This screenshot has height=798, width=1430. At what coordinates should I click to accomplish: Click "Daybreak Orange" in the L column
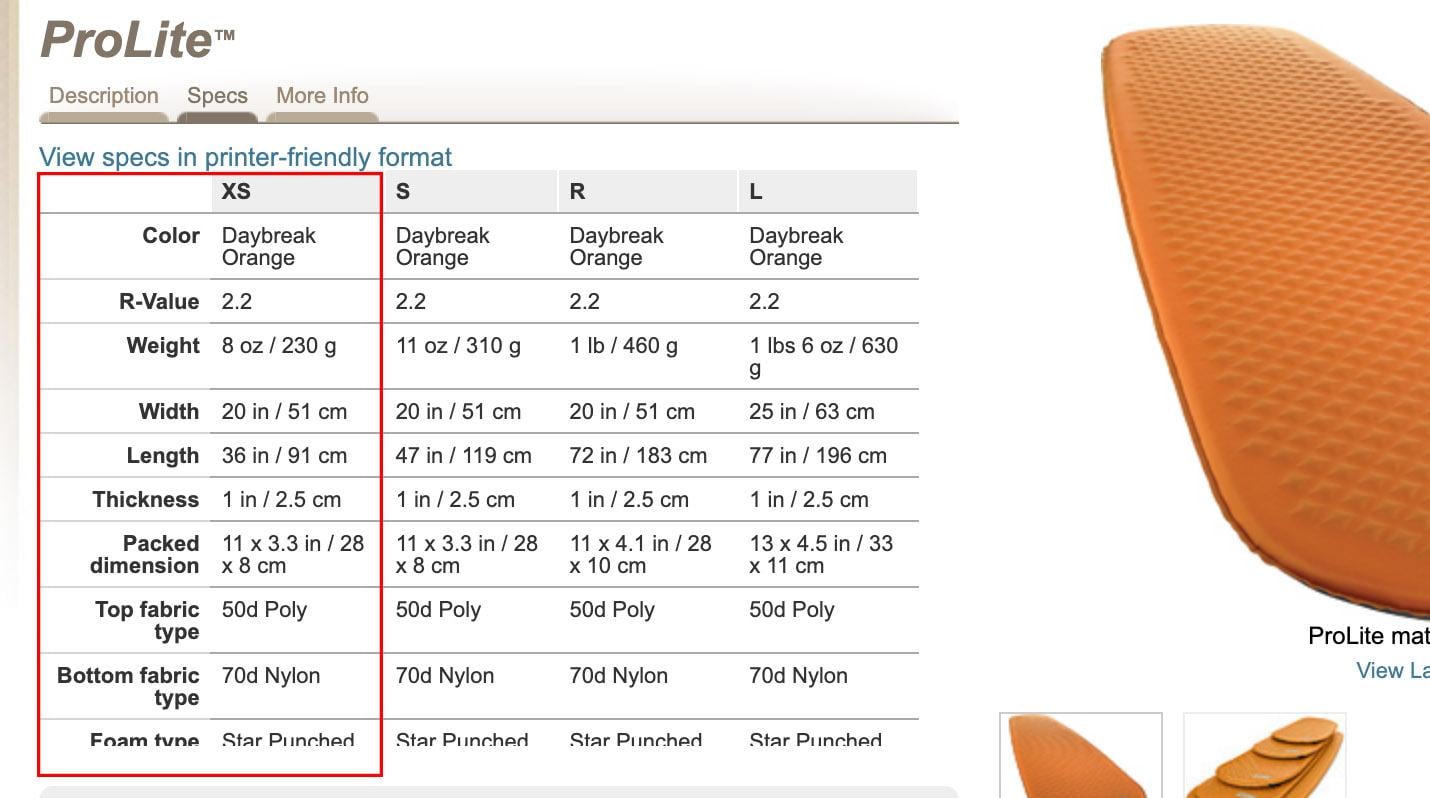point(796,247)
